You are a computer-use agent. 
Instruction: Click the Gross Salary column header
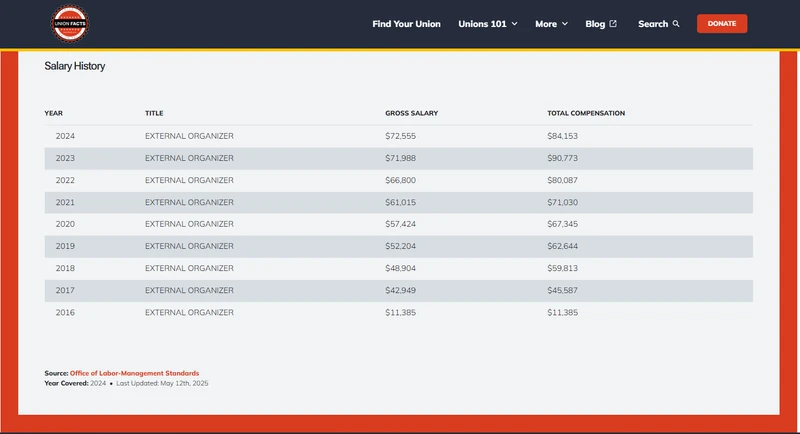click(x=411, y=113)
